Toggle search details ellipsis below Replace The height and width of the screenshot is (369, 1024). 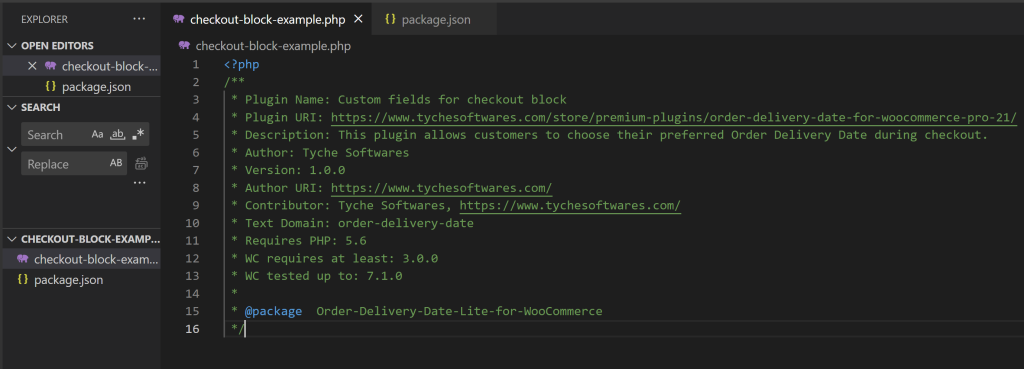point(139,184)
